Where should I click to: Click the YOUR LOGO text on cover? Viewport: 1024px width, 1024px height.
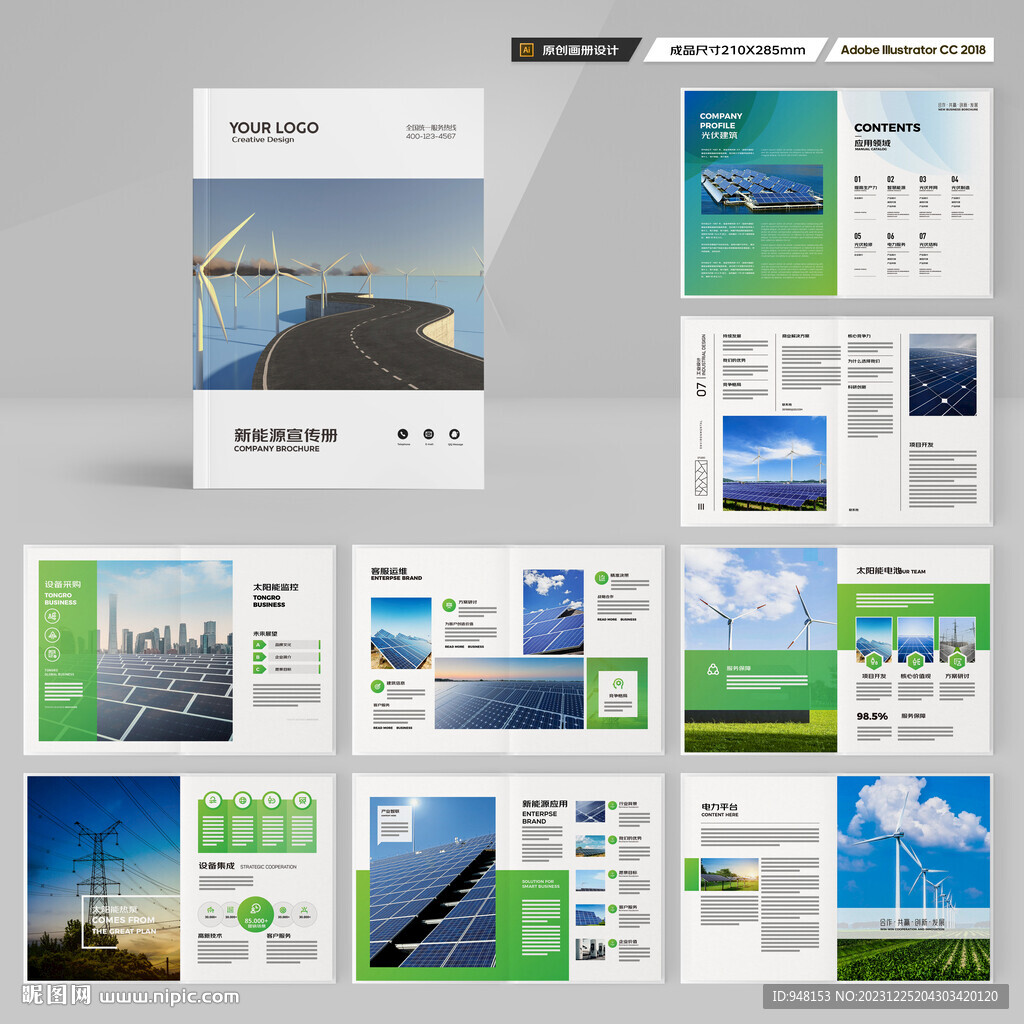[x=274, y=127]
